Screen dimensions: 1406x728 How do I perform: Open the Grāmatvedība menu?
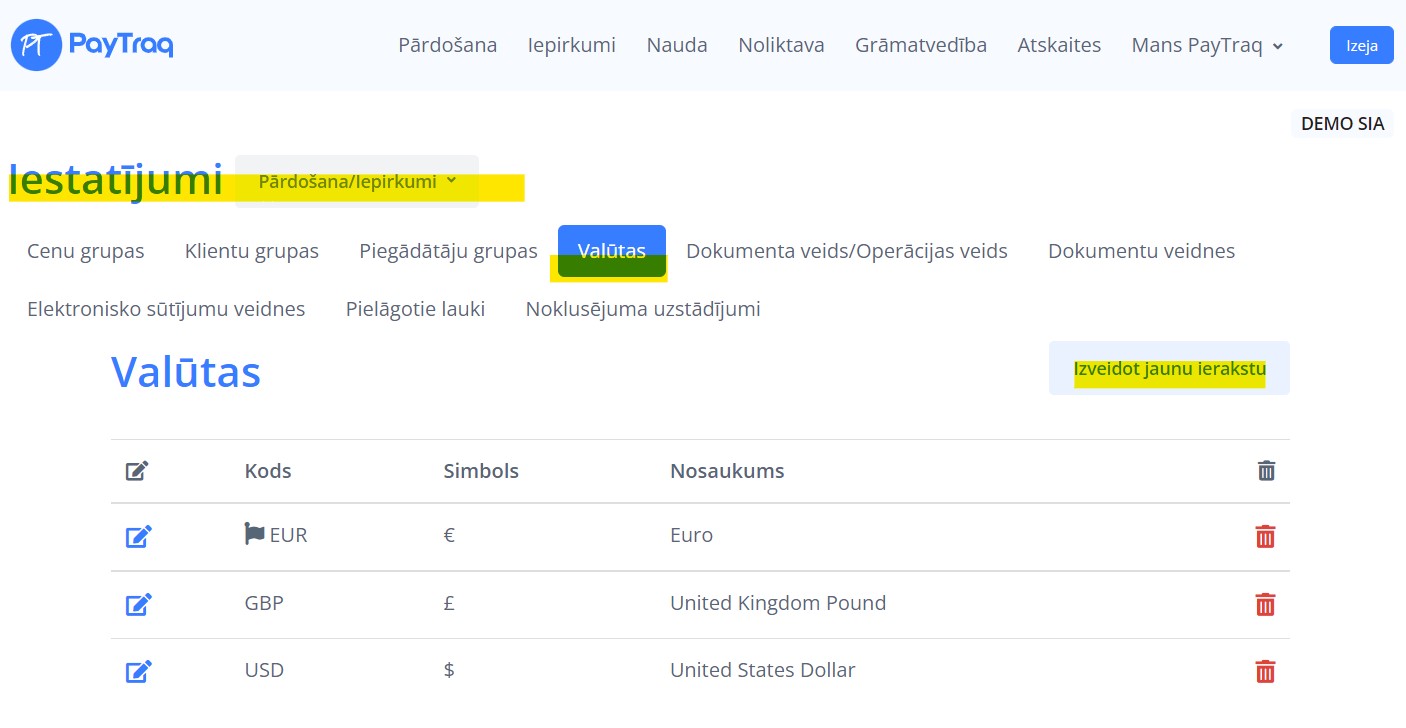920,45
